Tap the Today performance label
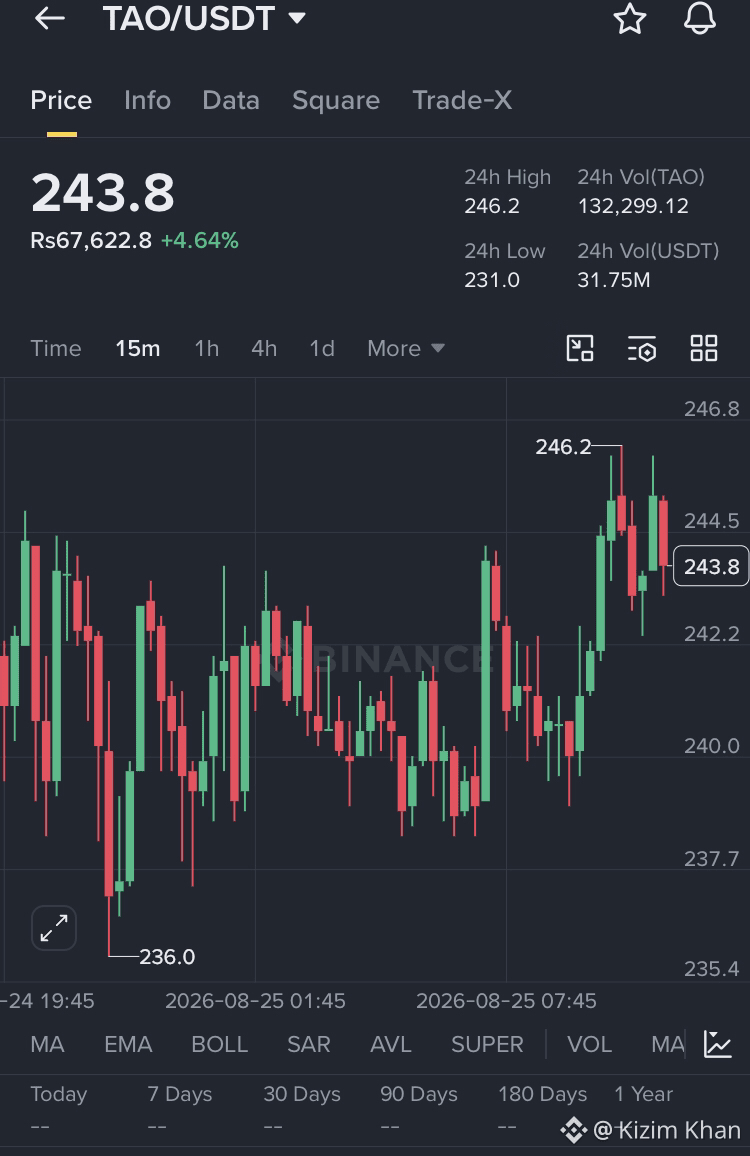The image size is (750, 1156). (59, 1094)
